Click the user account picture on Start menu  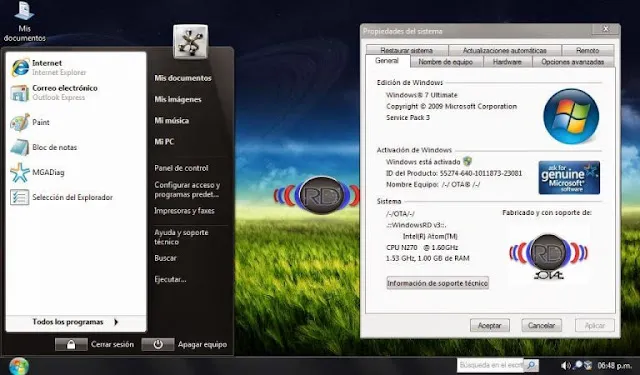coord(190,42)
